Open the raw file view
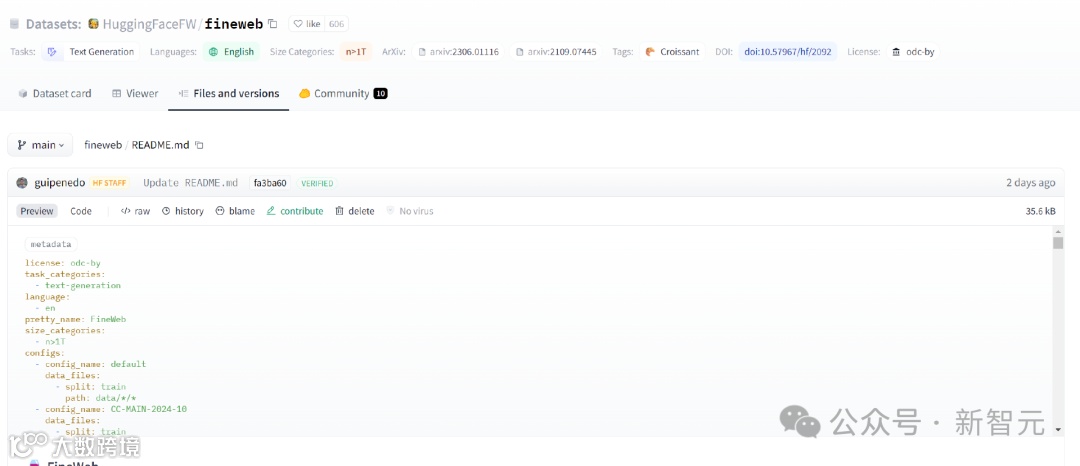1080x466 pixels. [x=135, y=211]
